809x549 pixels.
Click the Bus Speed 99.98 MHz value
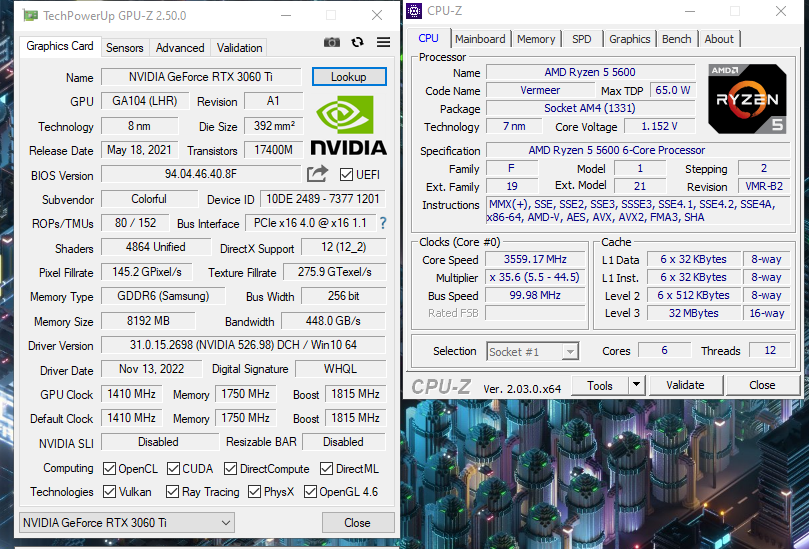535,296
